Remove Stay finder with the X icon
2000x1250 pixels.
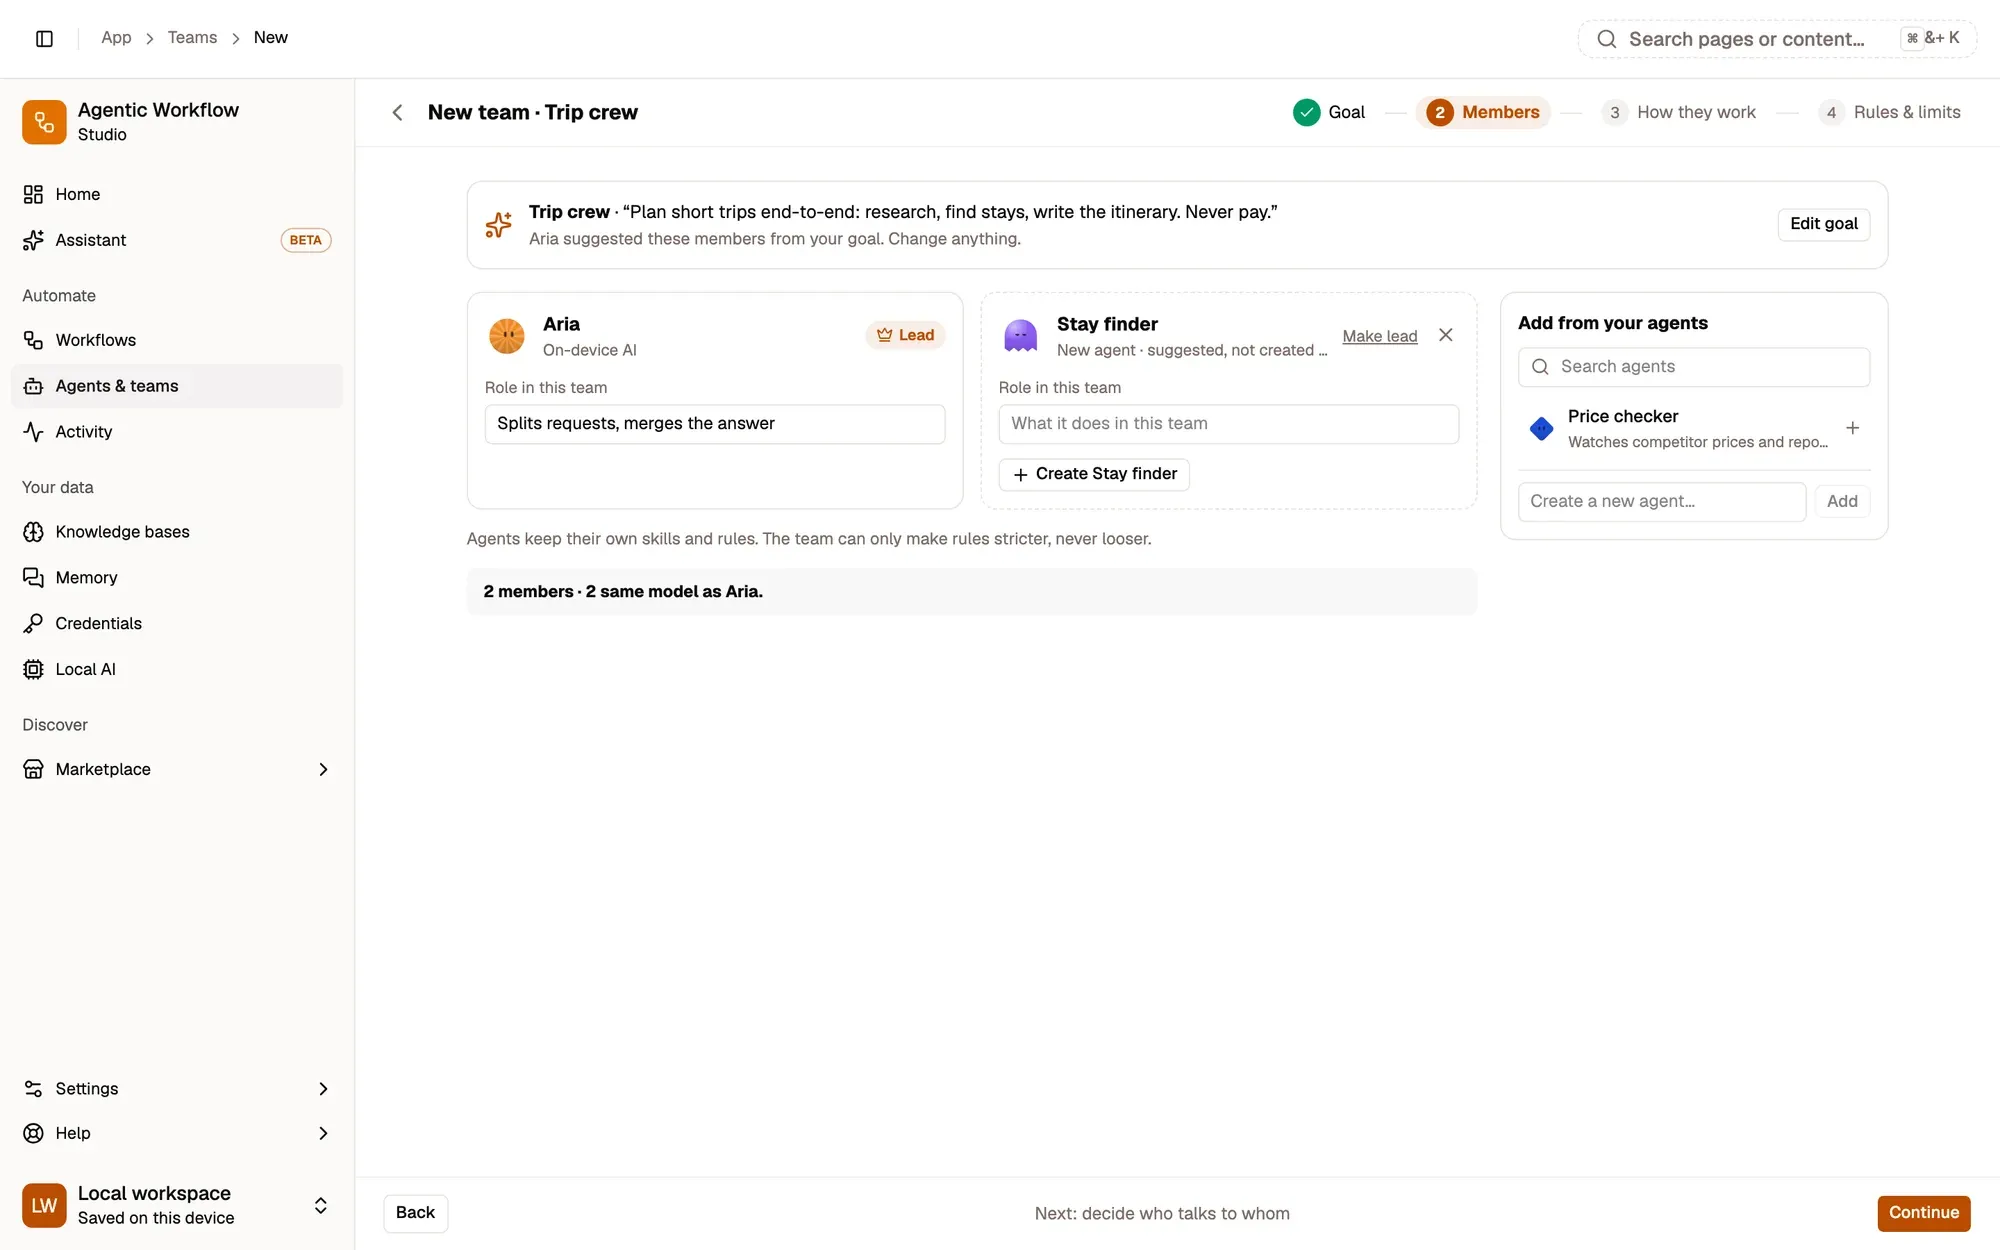coord(1446,335)
